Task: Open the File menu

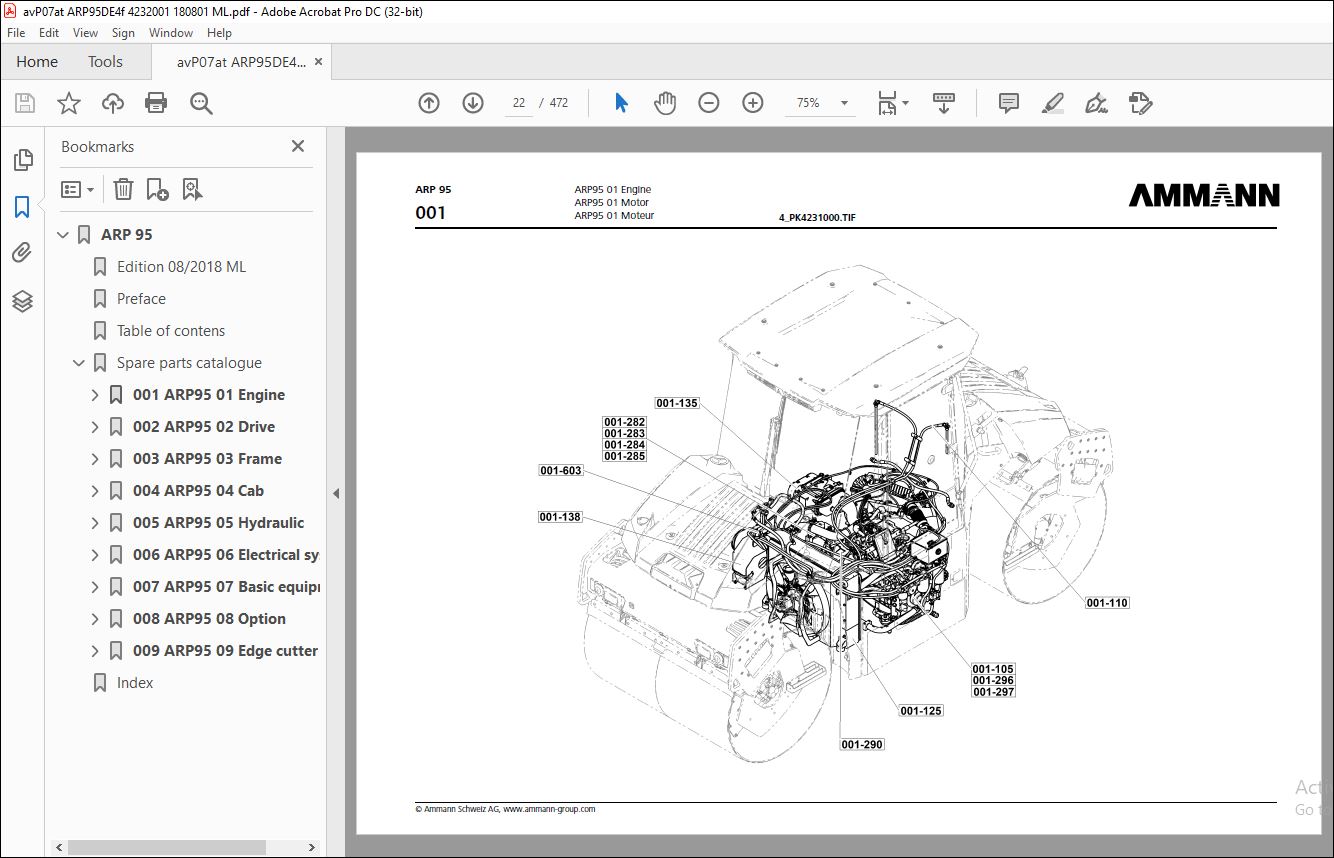Action: (x=16, y=33)
